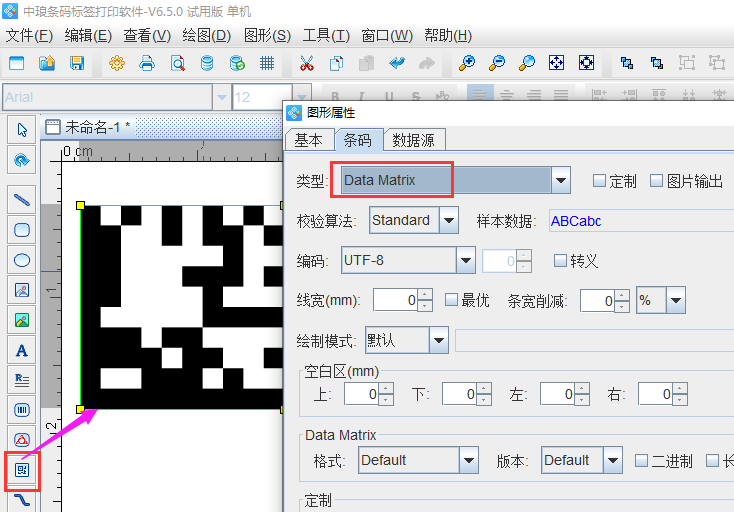
Task: Click the database with checkmark icon
Action: (x=237, y=62)
